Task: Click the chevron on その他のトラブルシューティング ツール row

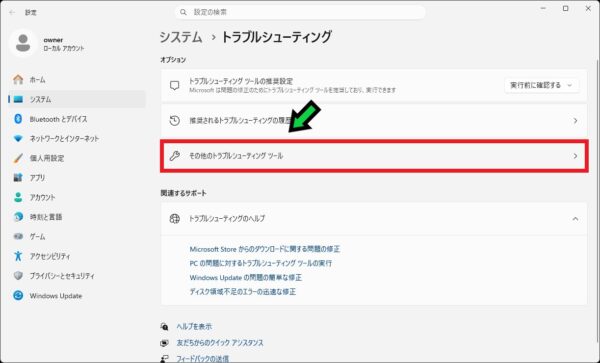Action: point(575,156)
